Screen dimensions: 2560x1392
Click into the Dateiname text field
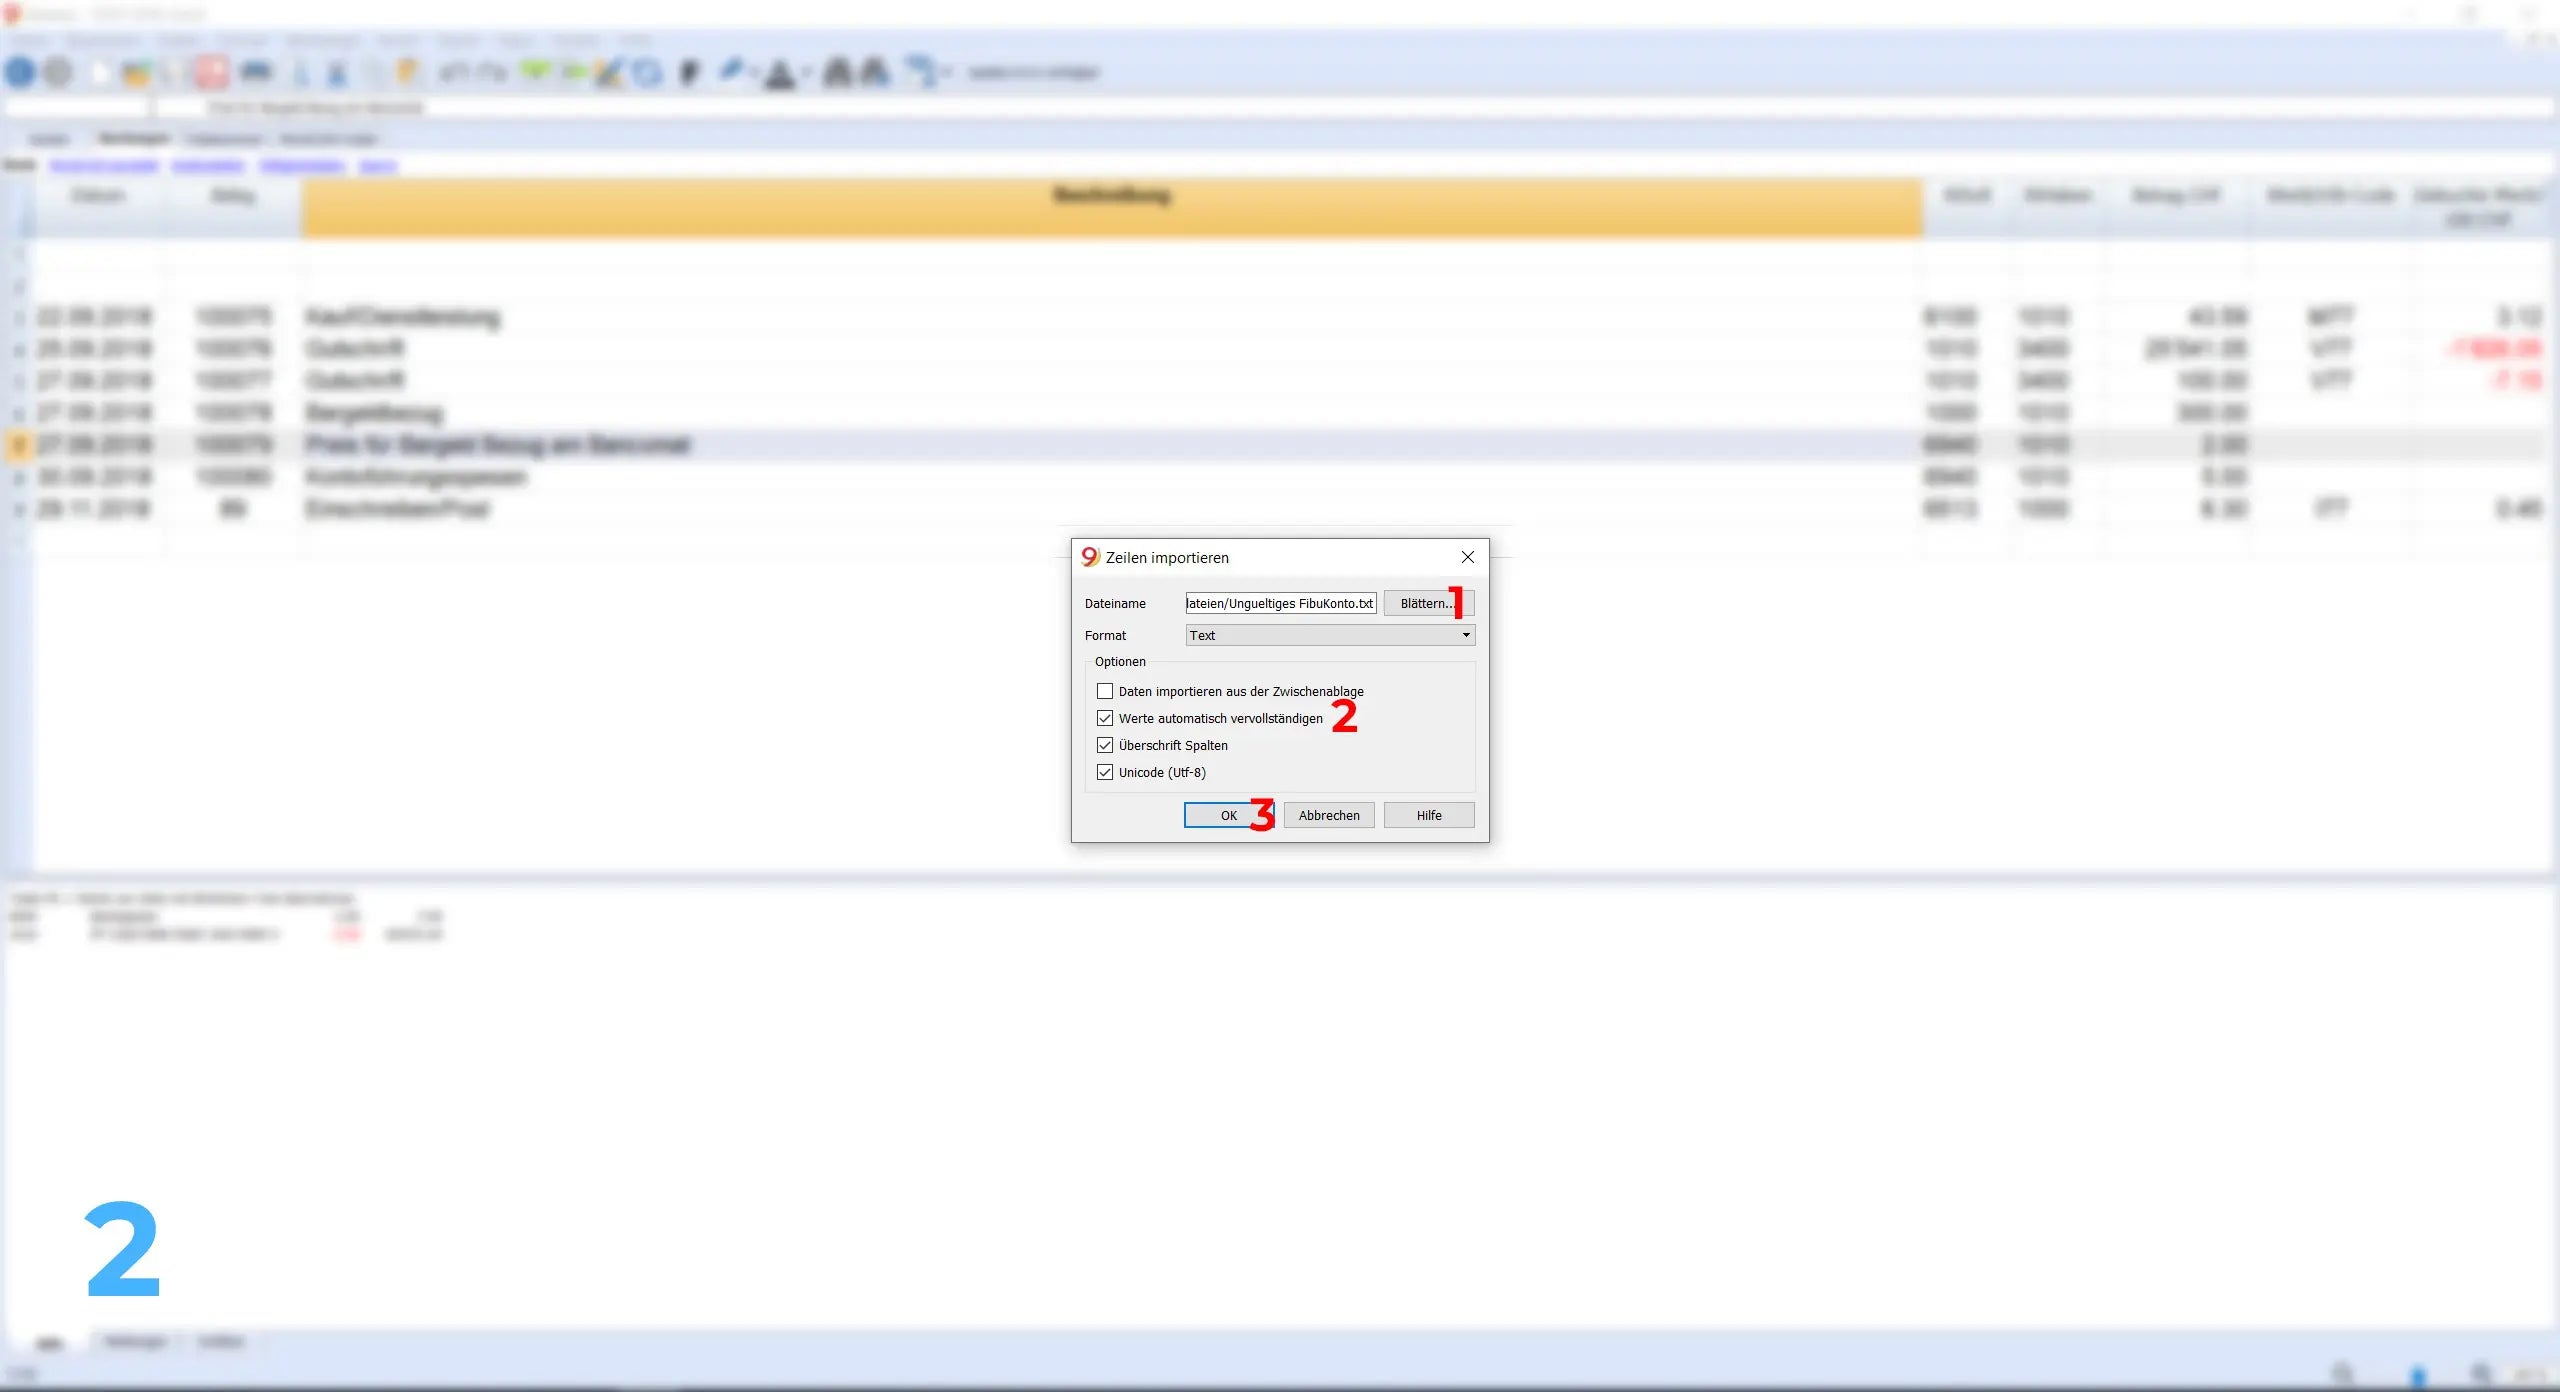(x=1280, y=603)
